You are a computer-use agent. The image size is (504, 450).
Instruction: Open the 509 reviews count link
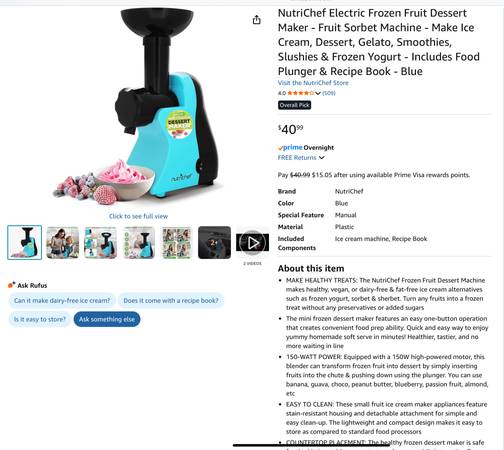coord(329,93)
